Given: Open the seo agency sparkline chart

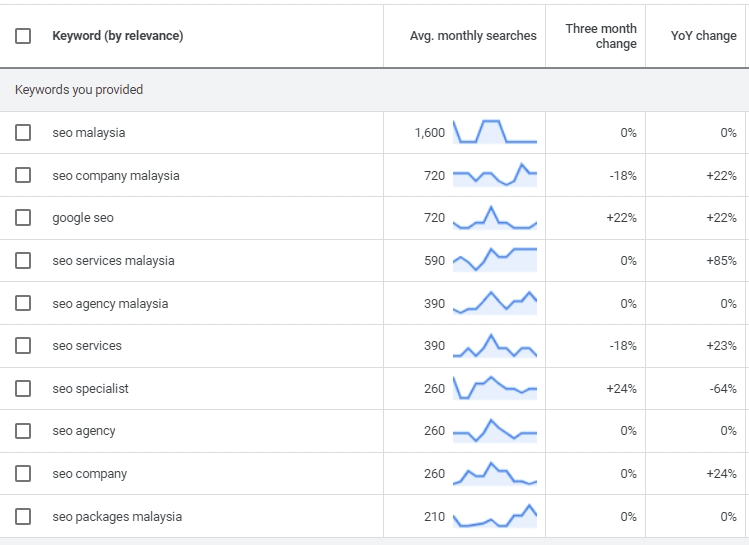Looking at the screenshot, I should [x=495, y=431].
